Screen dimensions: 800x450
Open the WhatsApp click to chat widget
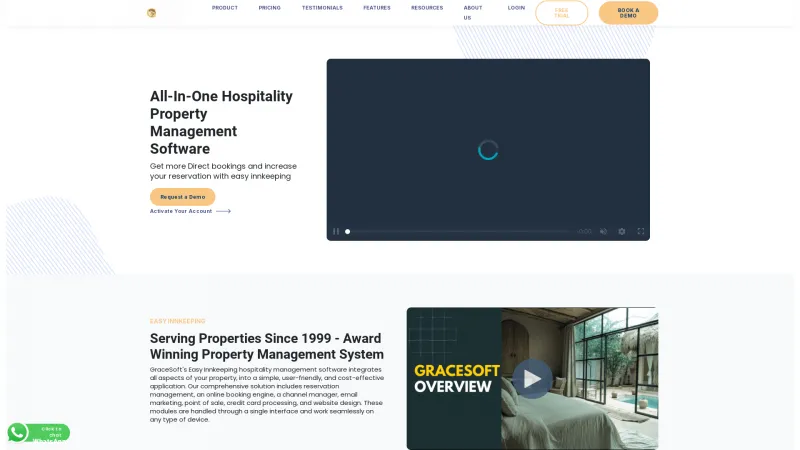[38, 433]
